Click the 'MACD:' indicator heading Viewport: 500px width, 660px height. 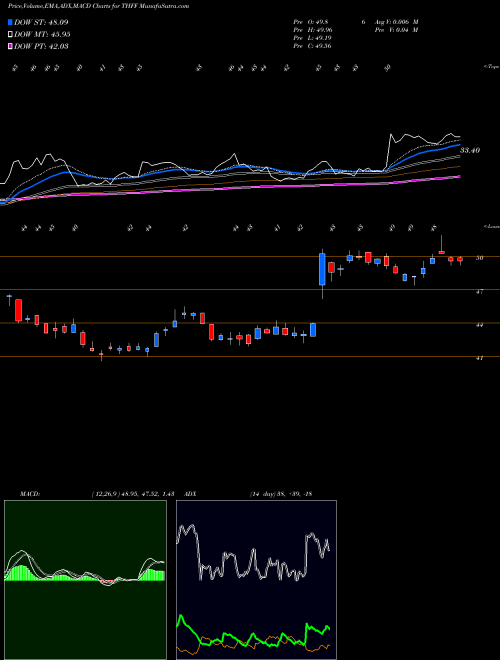pyautogui.click(x=30, y=494)
